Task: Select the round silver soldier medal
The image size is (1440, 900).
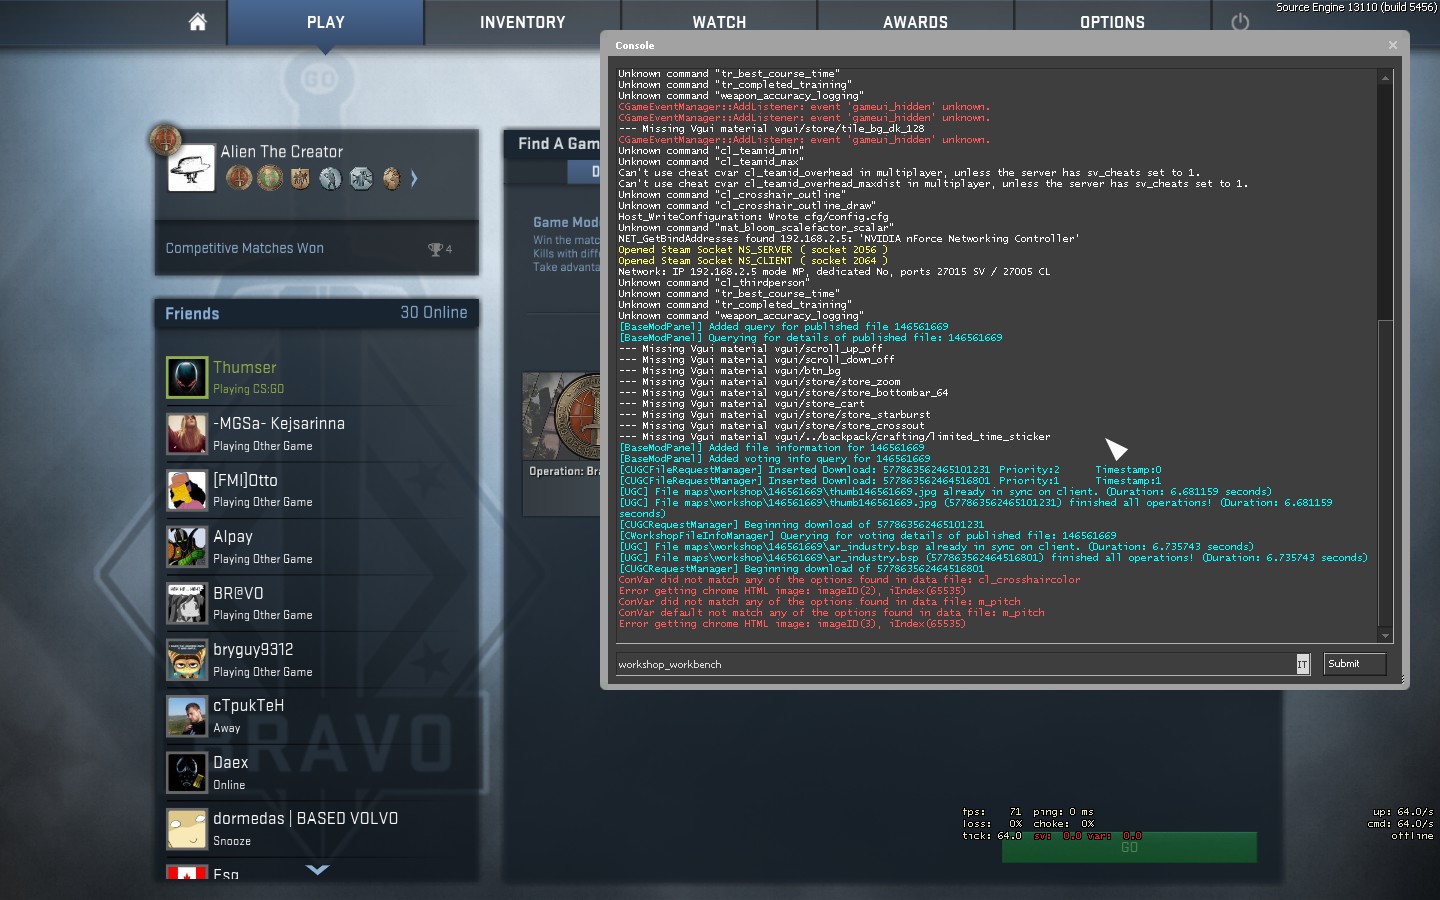Action: [330, 178]
